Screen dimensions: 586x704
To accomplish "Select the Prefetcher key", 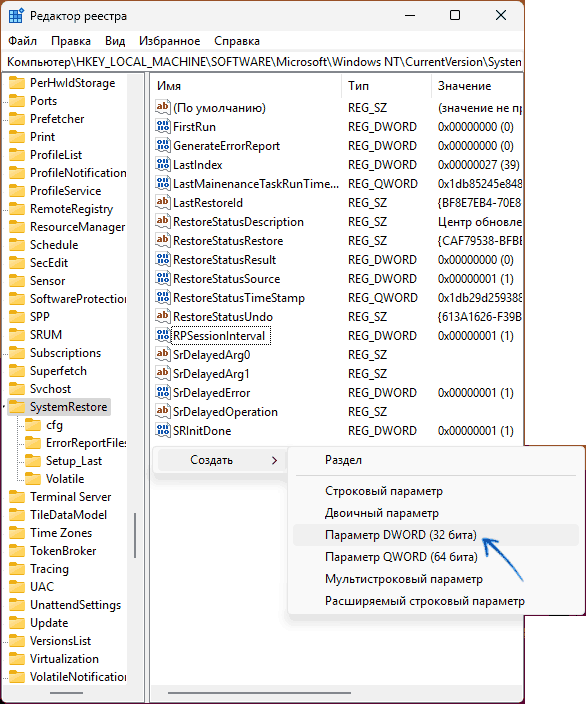I will [x=57, y=119].
